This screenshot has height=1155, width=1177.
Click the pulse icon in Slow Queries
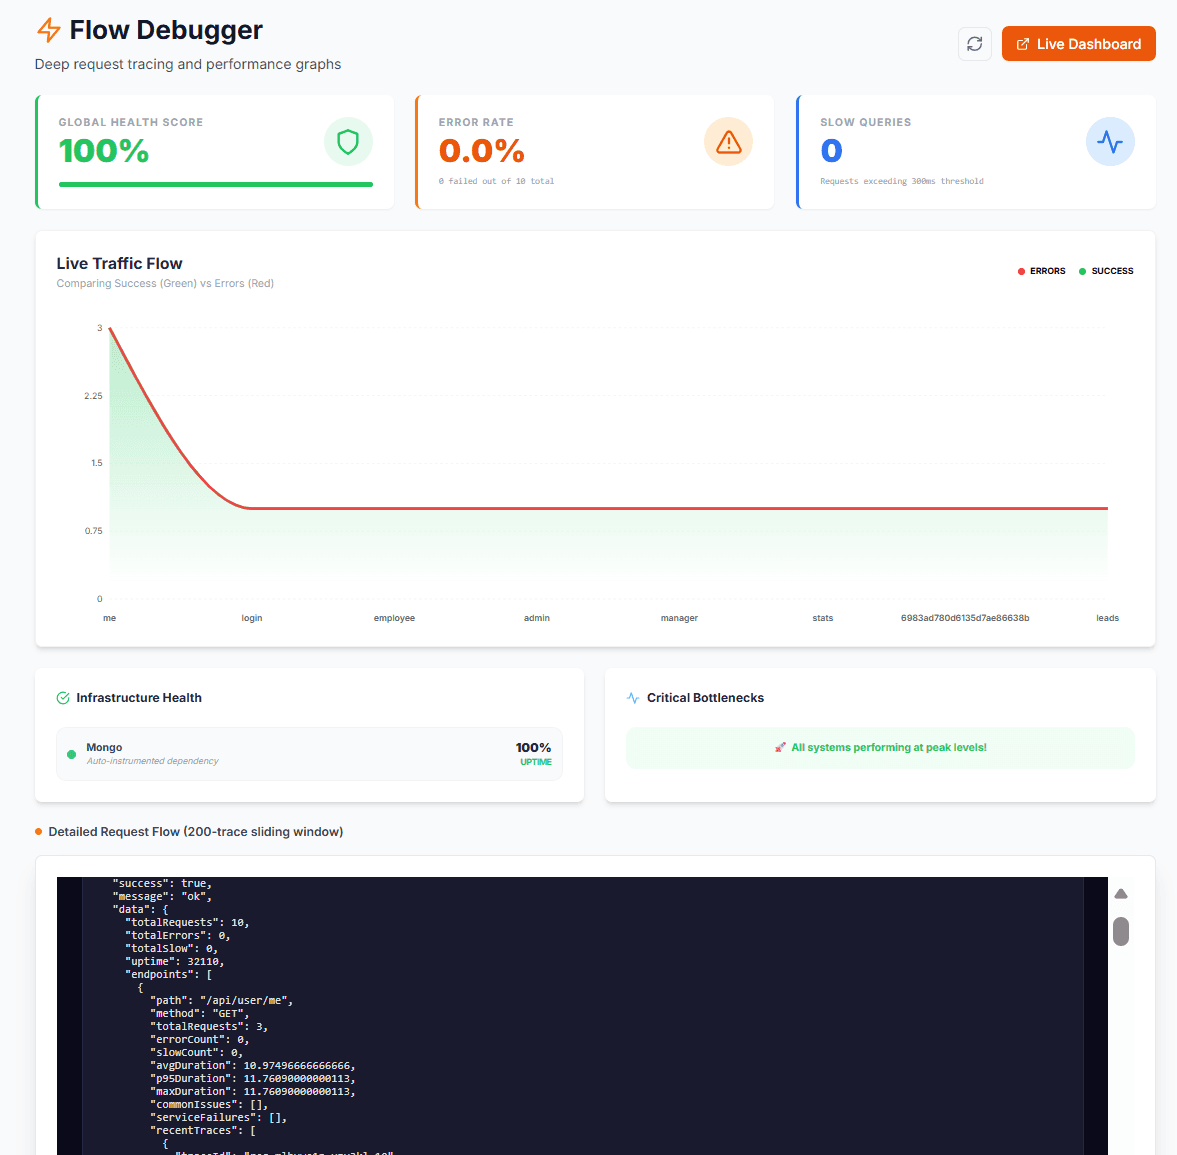pyautogui.click(x=1109, y=142)
